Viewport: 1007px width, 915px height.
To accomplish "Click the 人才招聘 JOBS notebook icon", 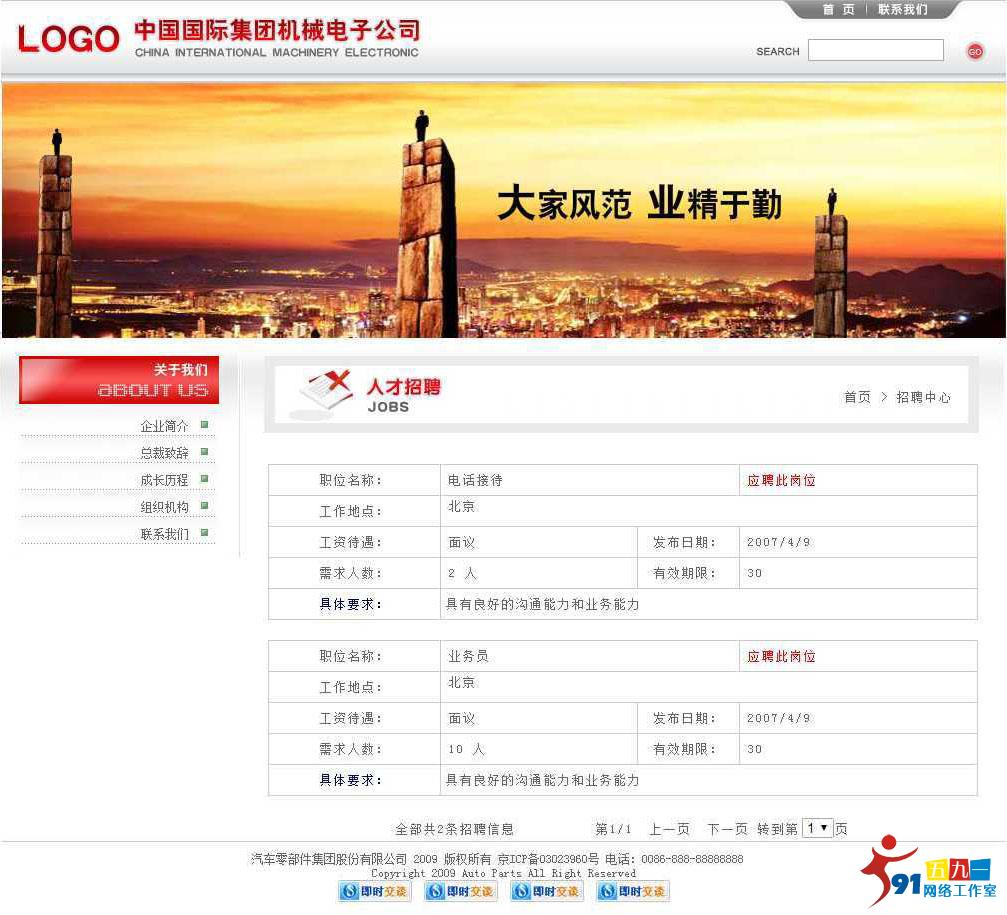I will click(x=327, y=390).
